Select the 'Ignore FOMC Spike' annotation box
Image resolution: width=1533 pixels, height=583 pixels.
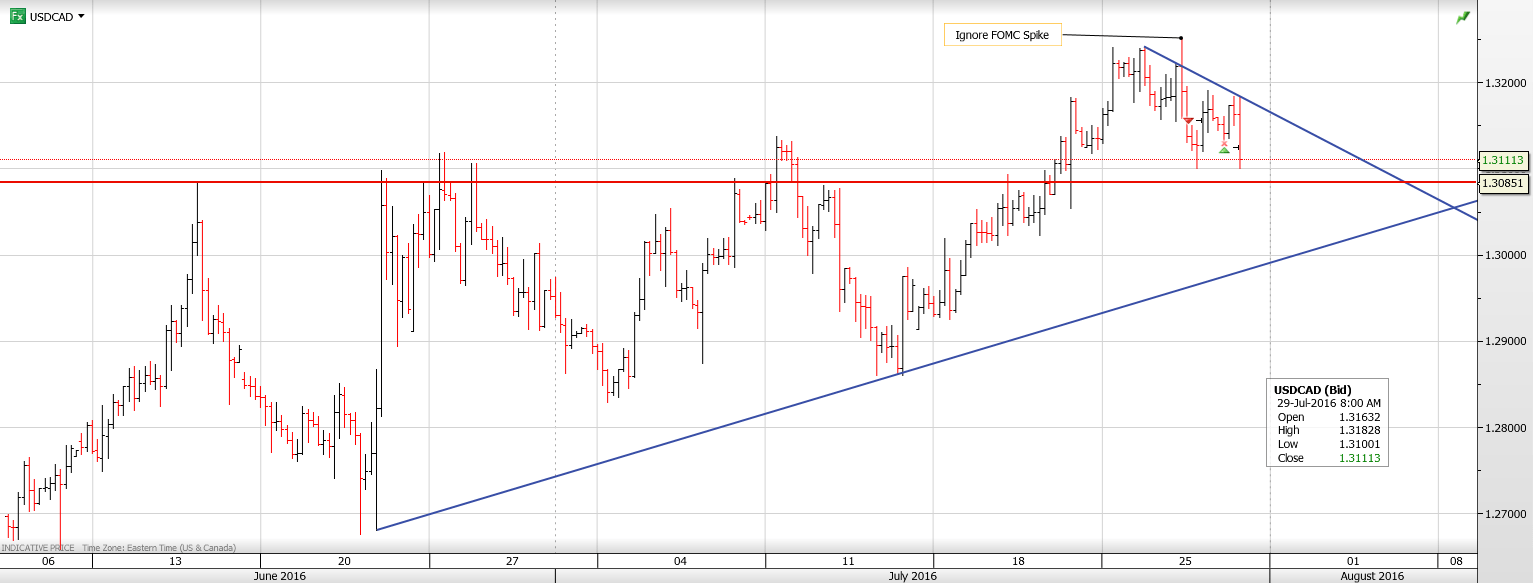(x=1003, y=34)
